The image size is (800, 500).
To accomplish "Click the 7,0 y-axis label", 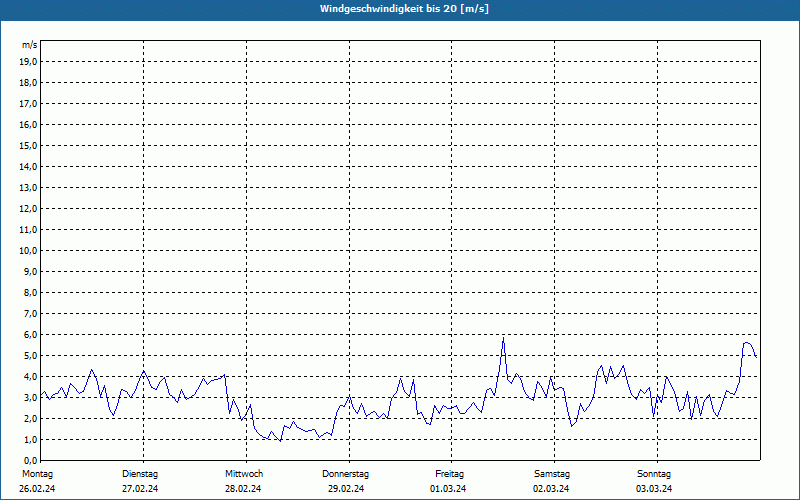I will pos(30,314).
